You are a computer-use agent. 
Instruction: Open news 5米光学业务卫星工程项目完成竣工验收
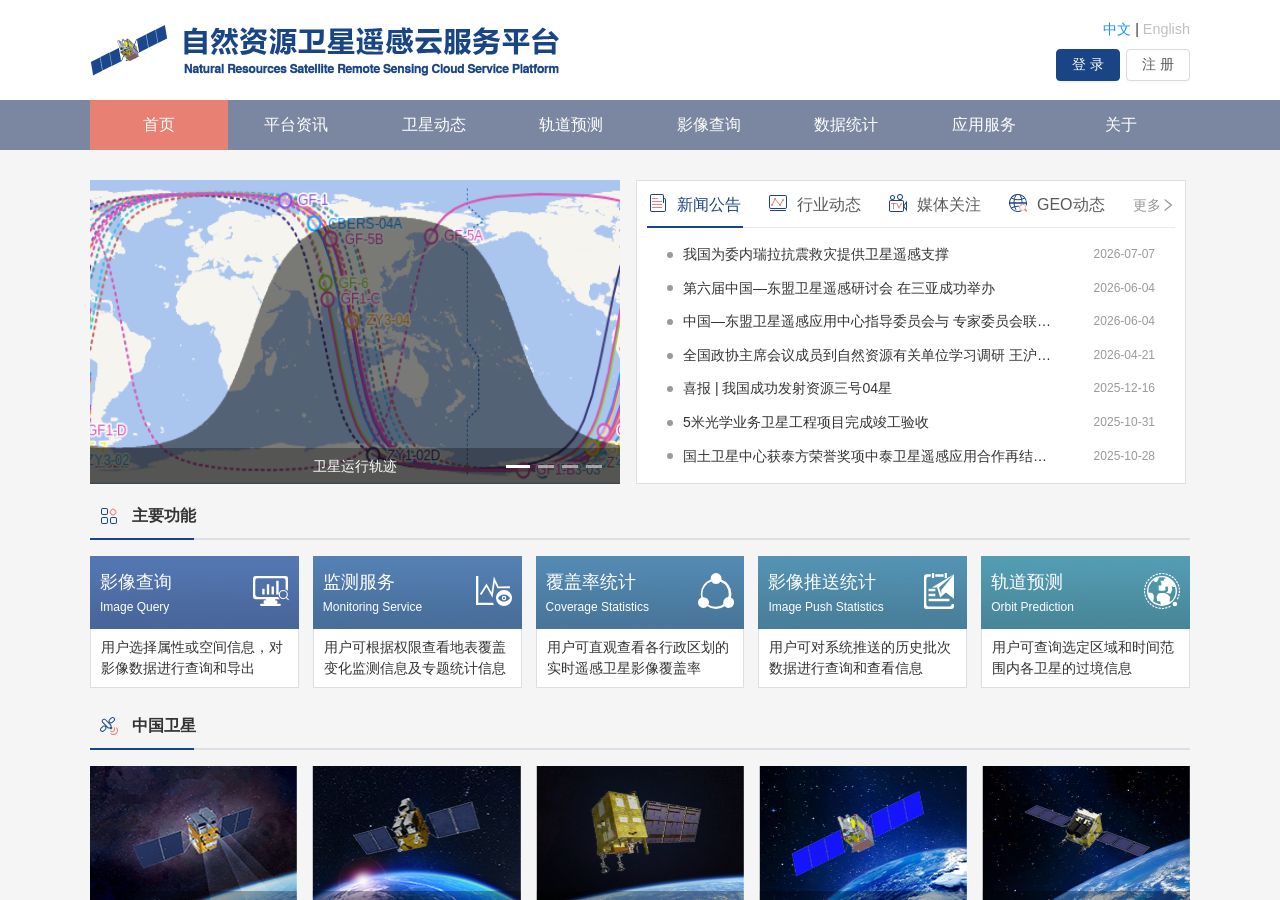(x=806, y=422)
